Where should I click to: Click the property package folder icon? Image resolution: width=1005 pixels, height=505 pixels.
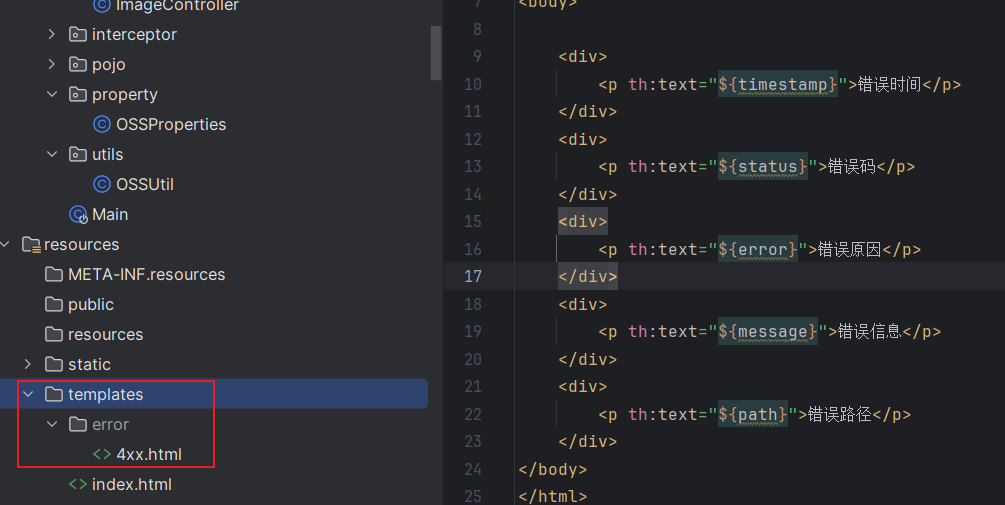coord(78,94)
